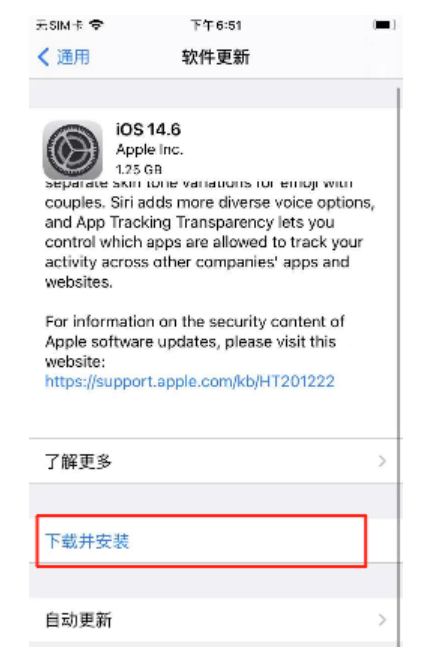Tap the Wi-Fi status icon
The width and height of the screenshot is (423, 647).
tap(96, 25)
